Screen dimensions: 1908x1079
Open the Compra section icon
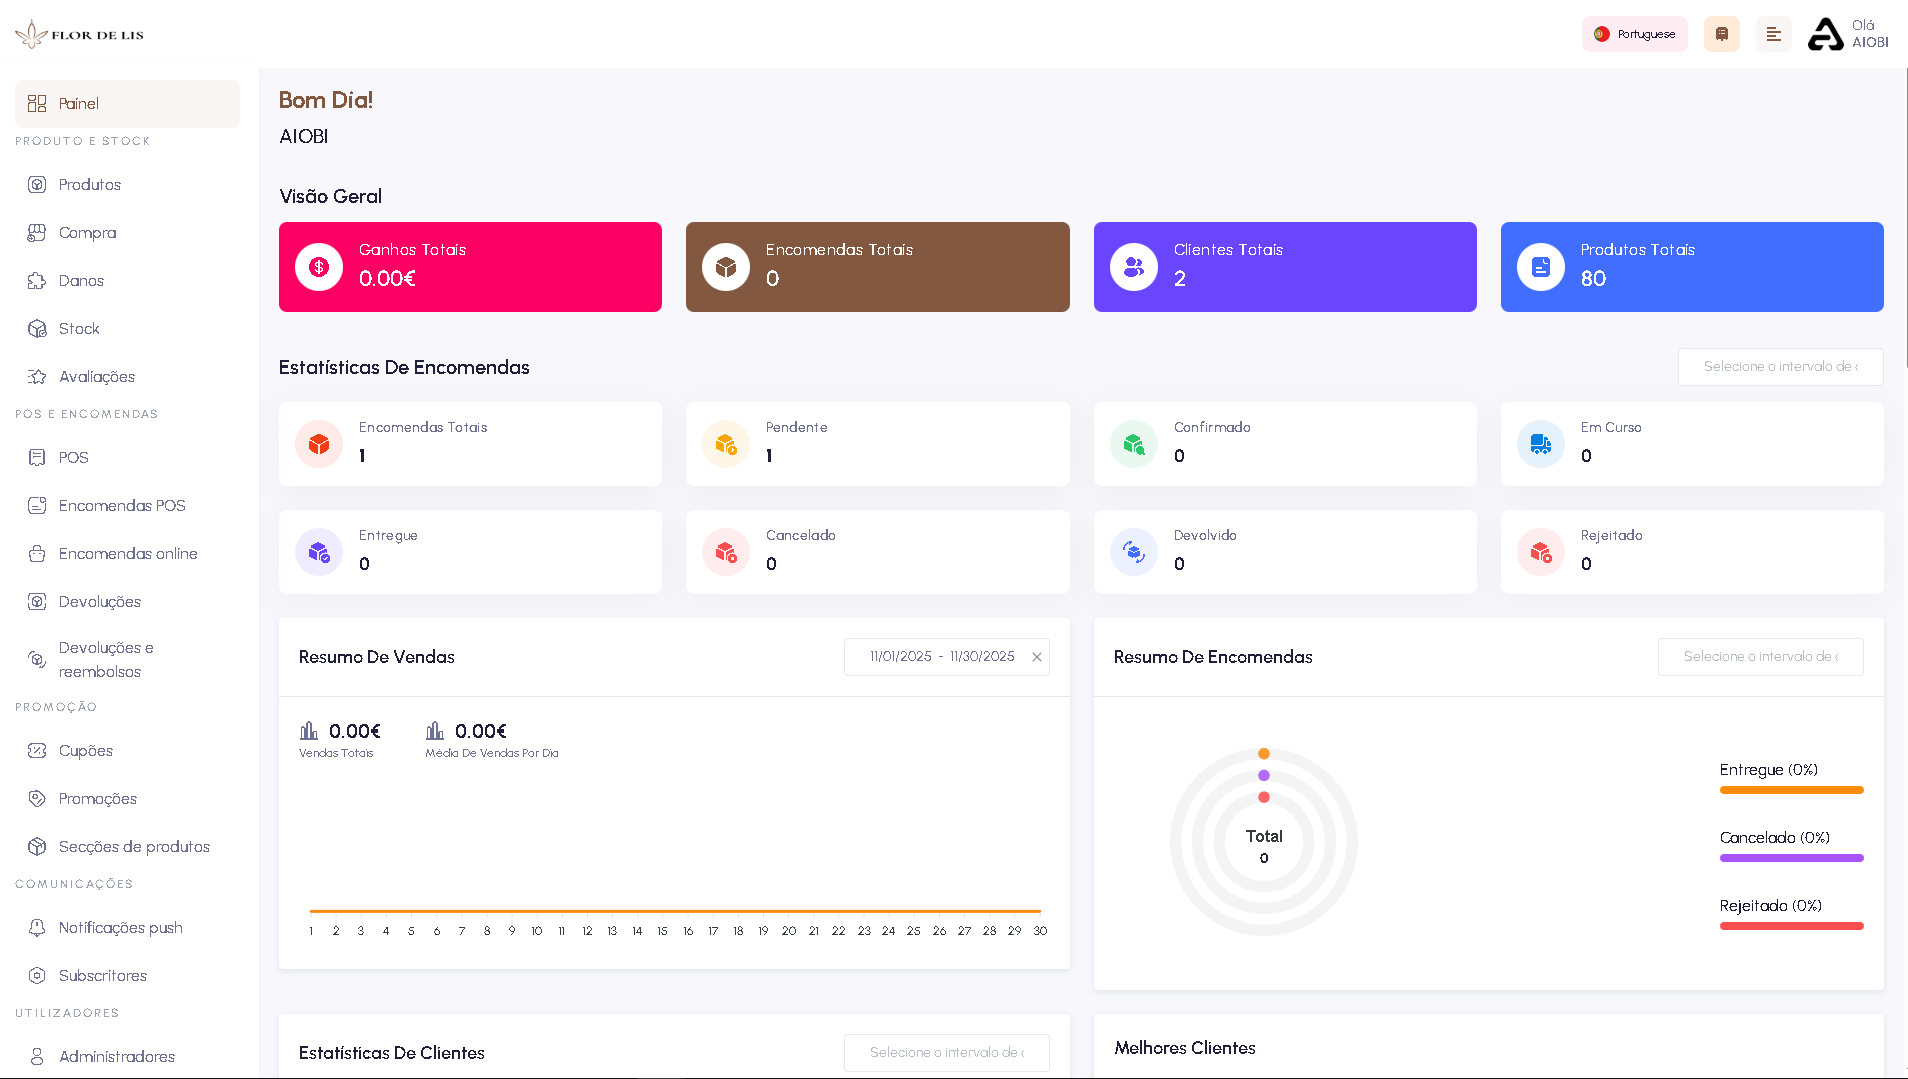[37, 232]
